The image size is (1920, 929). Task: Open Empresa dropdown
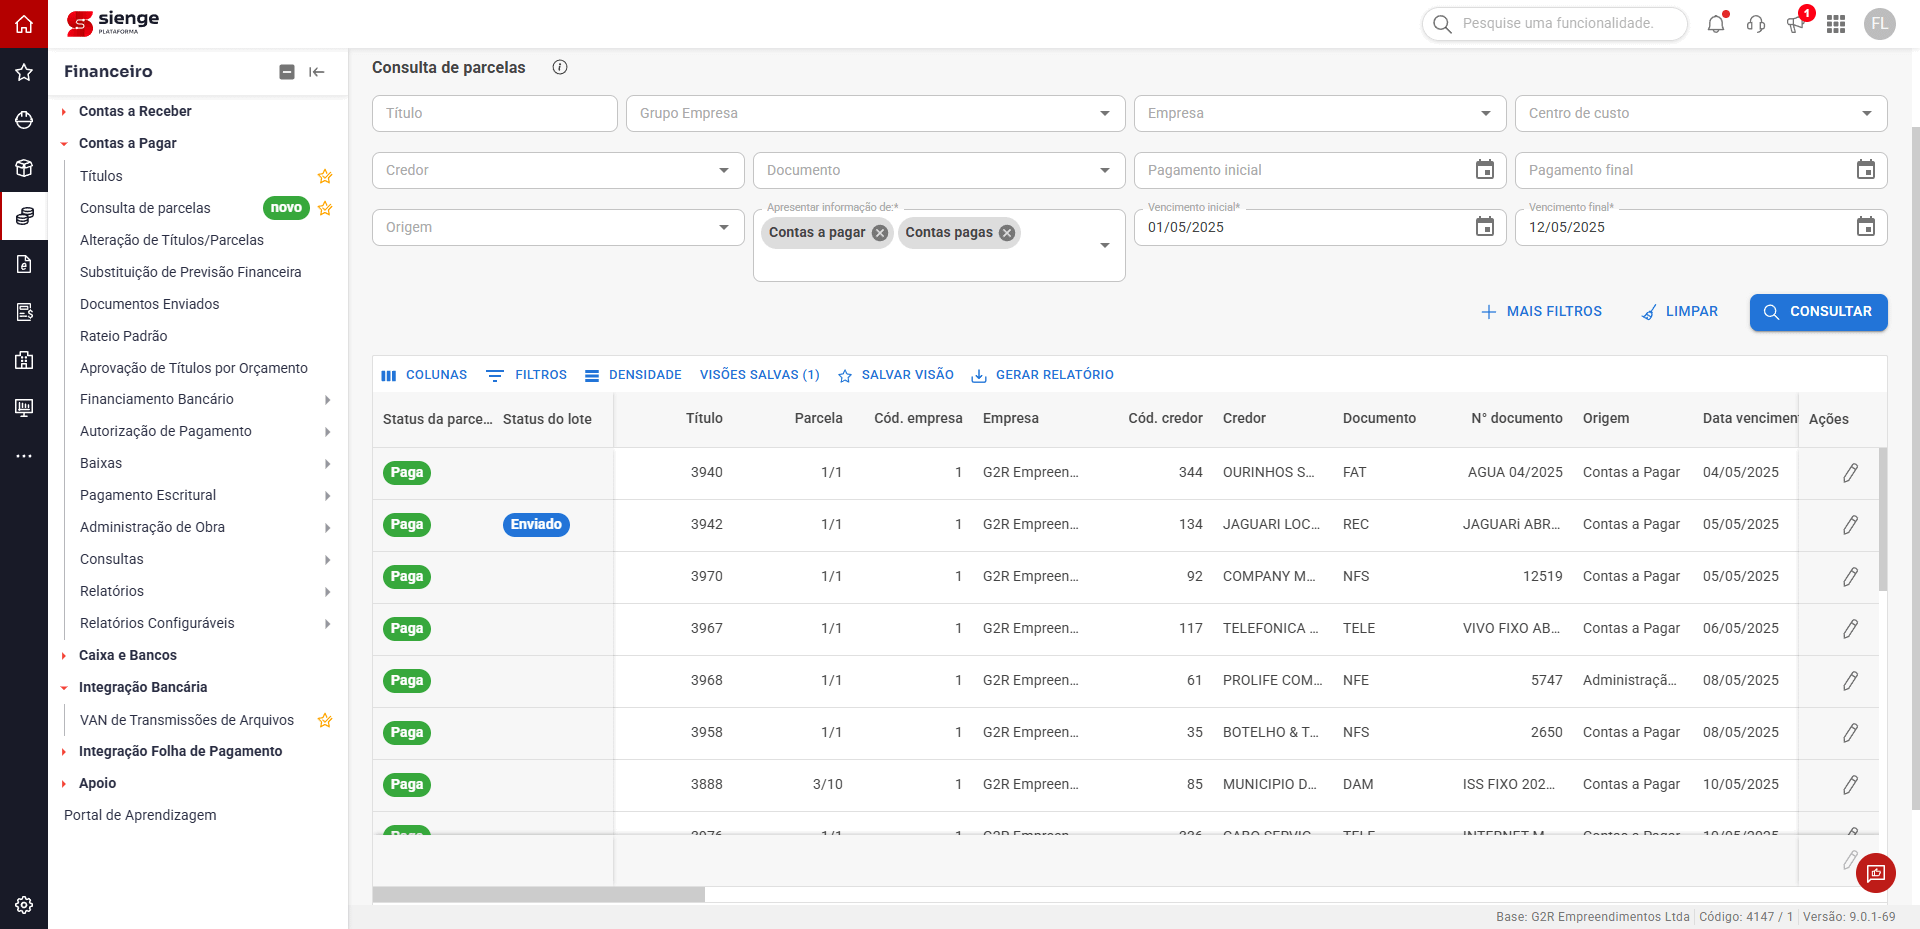[x=1320, y=113]
